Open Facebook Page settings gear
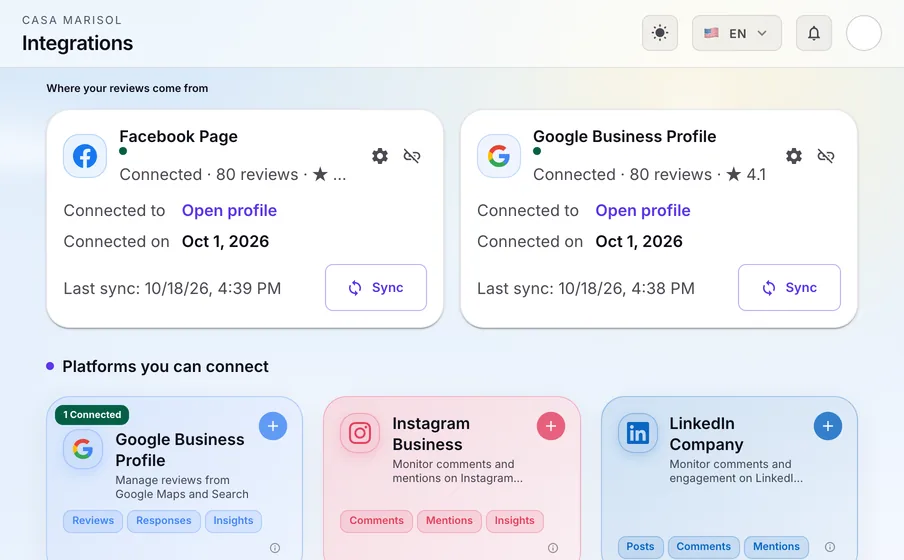 point(380,156)
